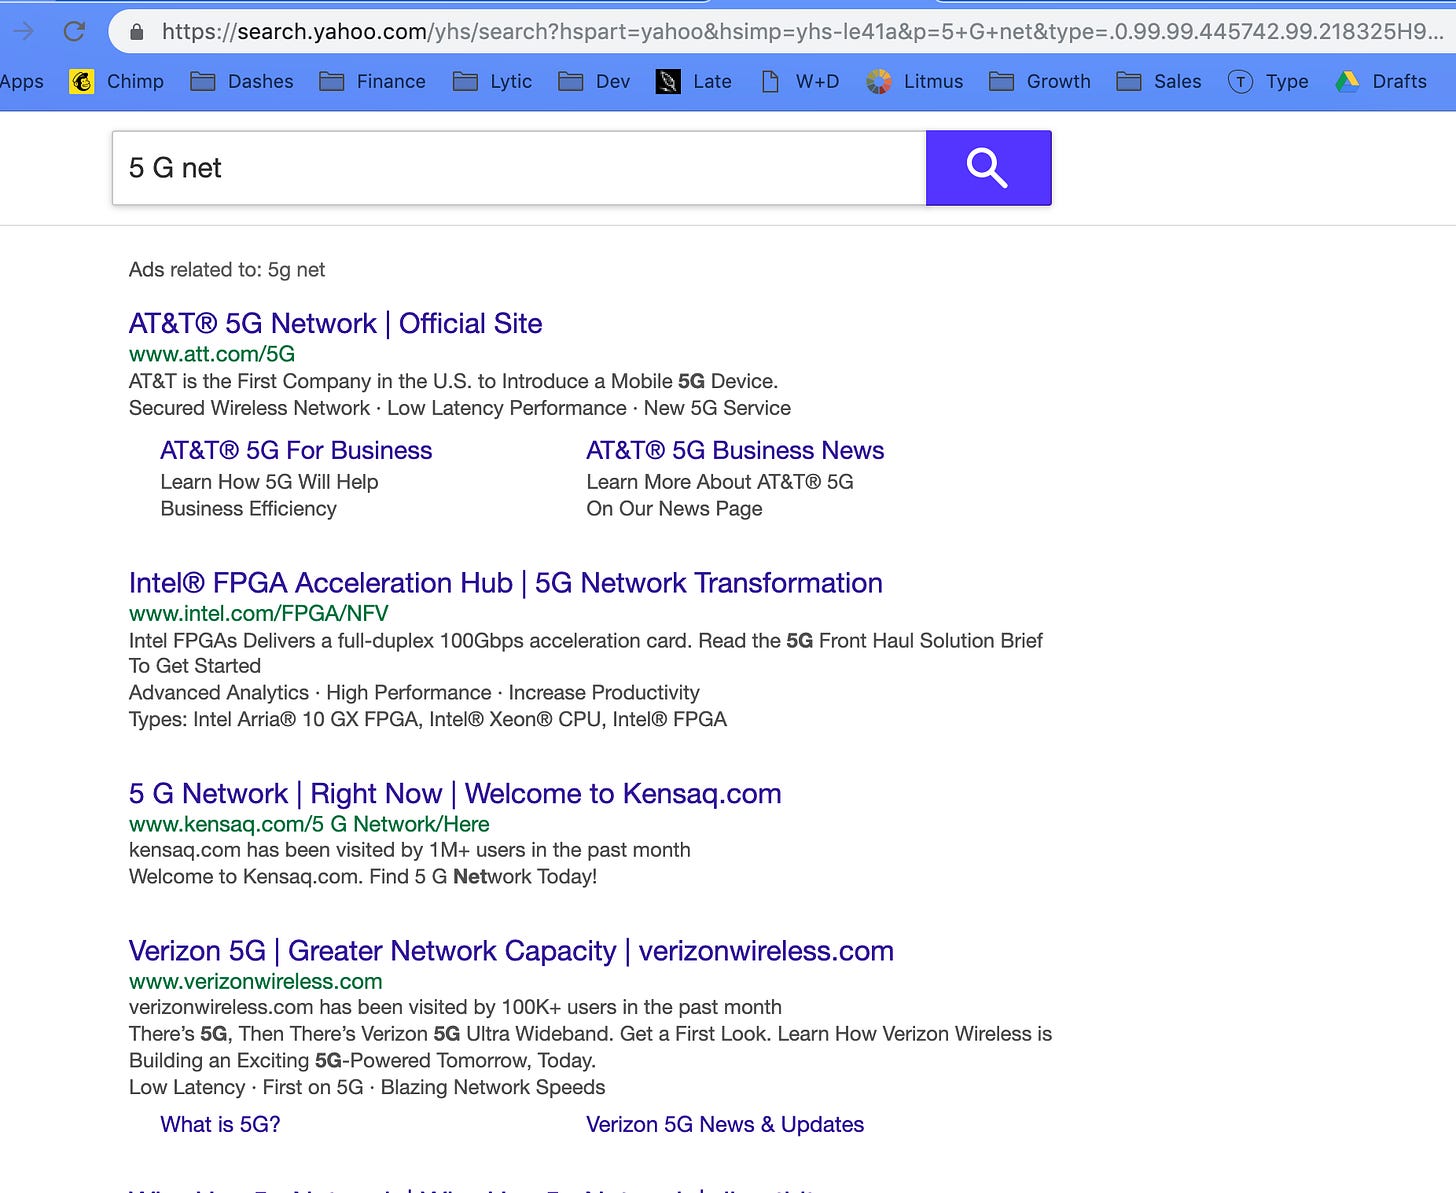1456x1193 pixels.
Task: Click 'verizonwireless.com has been visited by 100K+' text
Action: tap(455, 1007)
